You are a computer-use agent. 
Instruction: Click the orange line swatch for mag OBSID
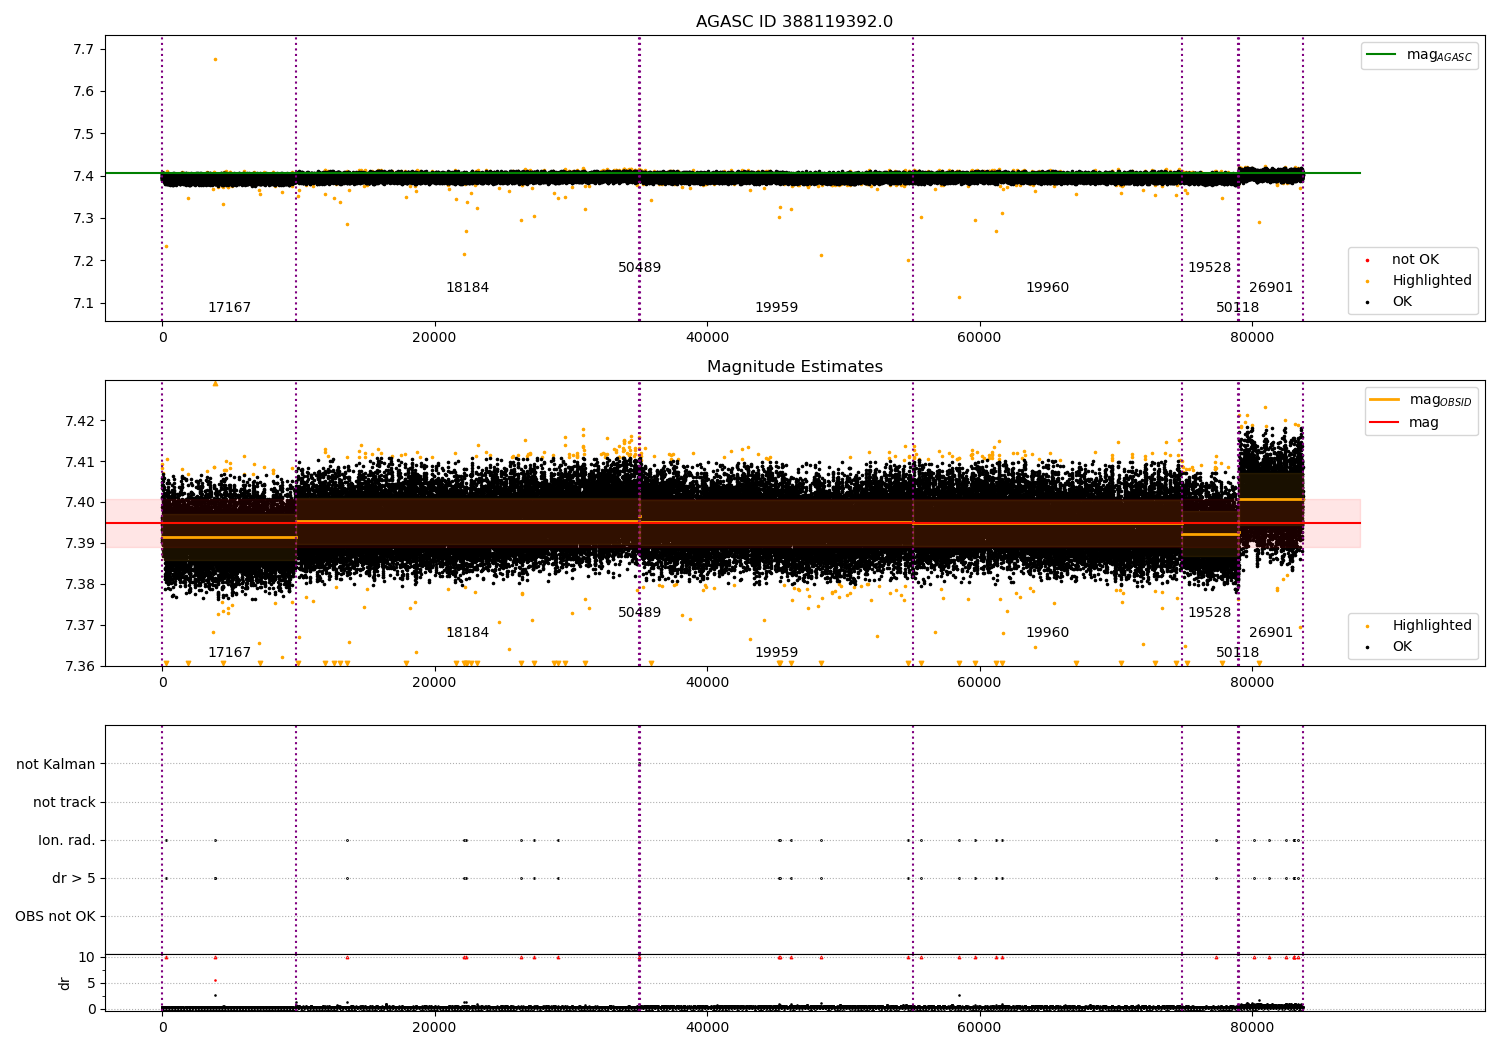pos(1386,400)
